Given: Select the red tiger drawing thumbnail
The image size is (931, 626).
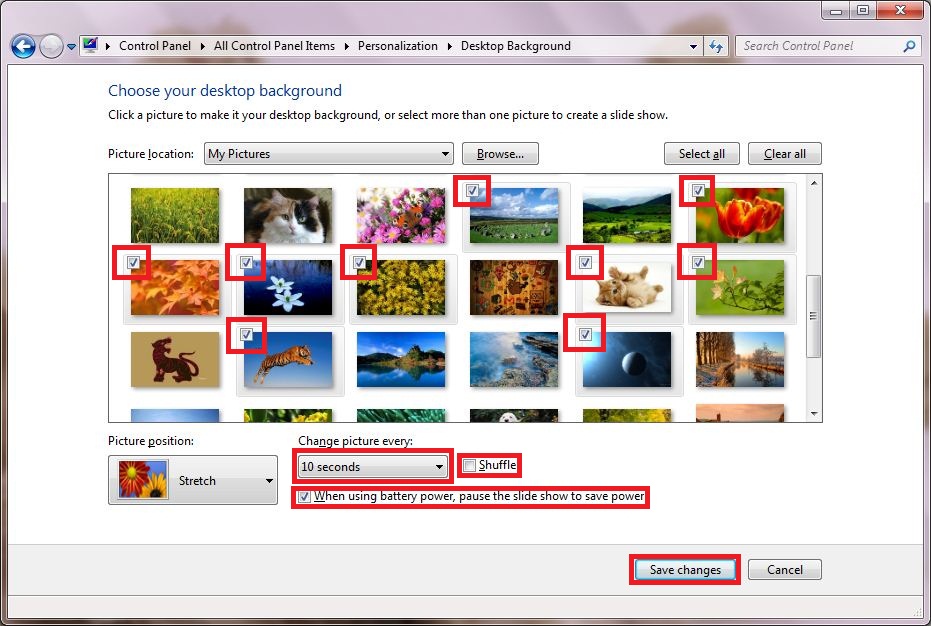Looking at the screenshot, I should coord(175,359).
